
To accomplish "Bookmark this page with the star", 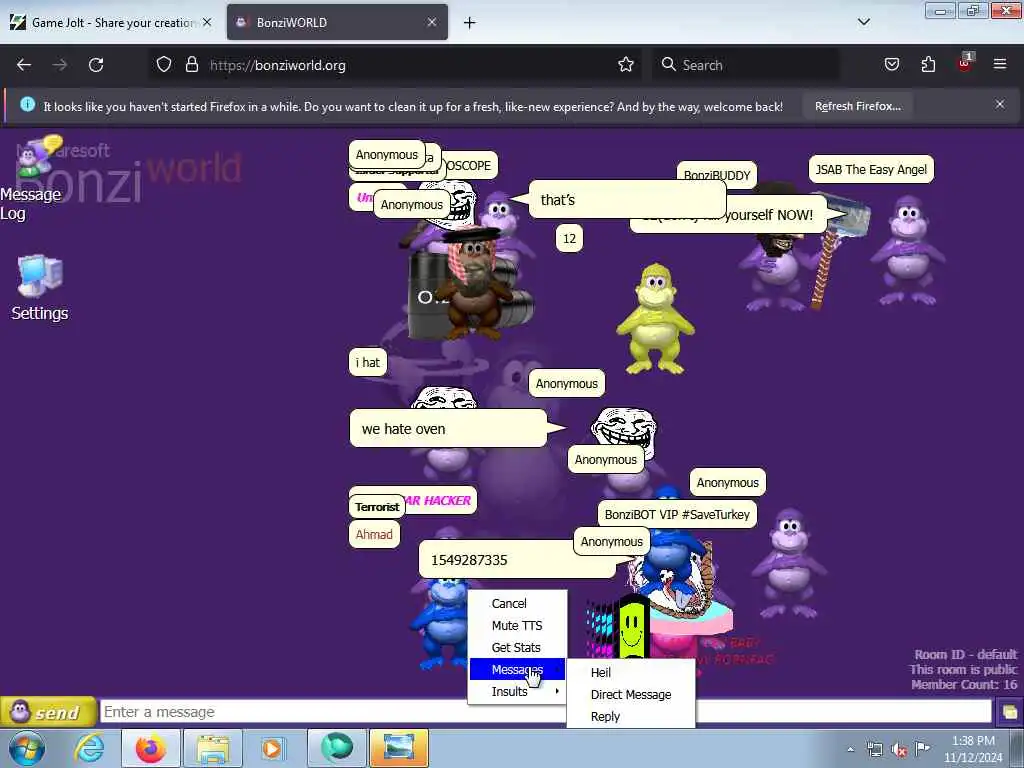I will pyautogui.click(x=626, y=65).
